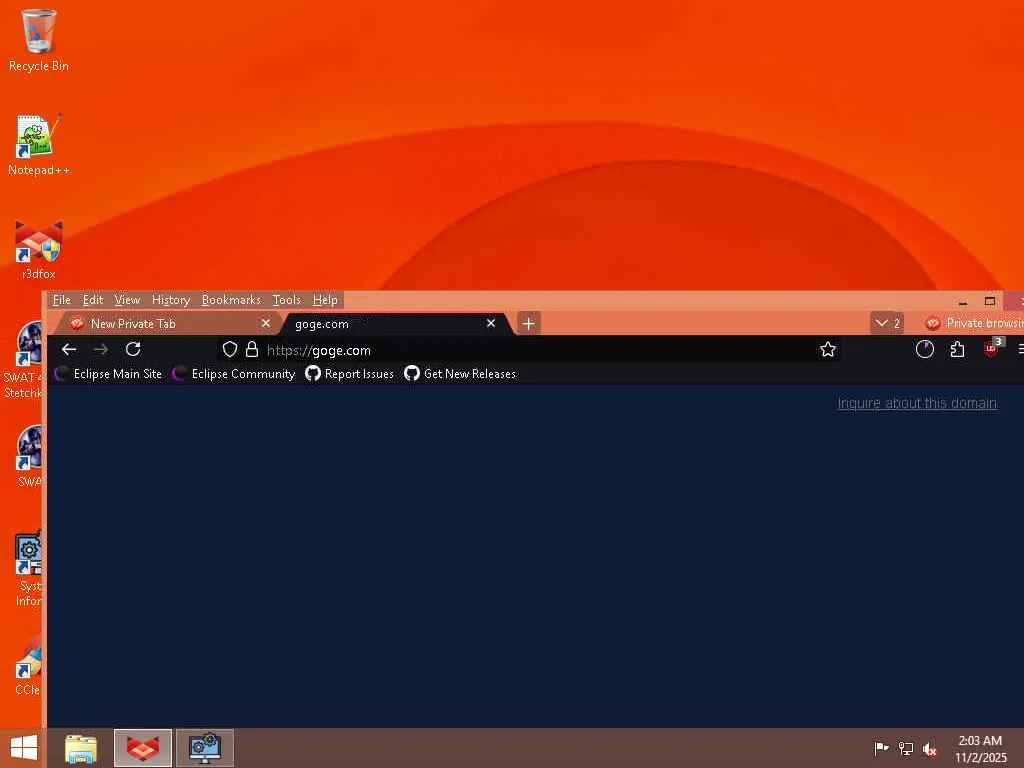Switch to the New Private Tab

pos(167,323)
